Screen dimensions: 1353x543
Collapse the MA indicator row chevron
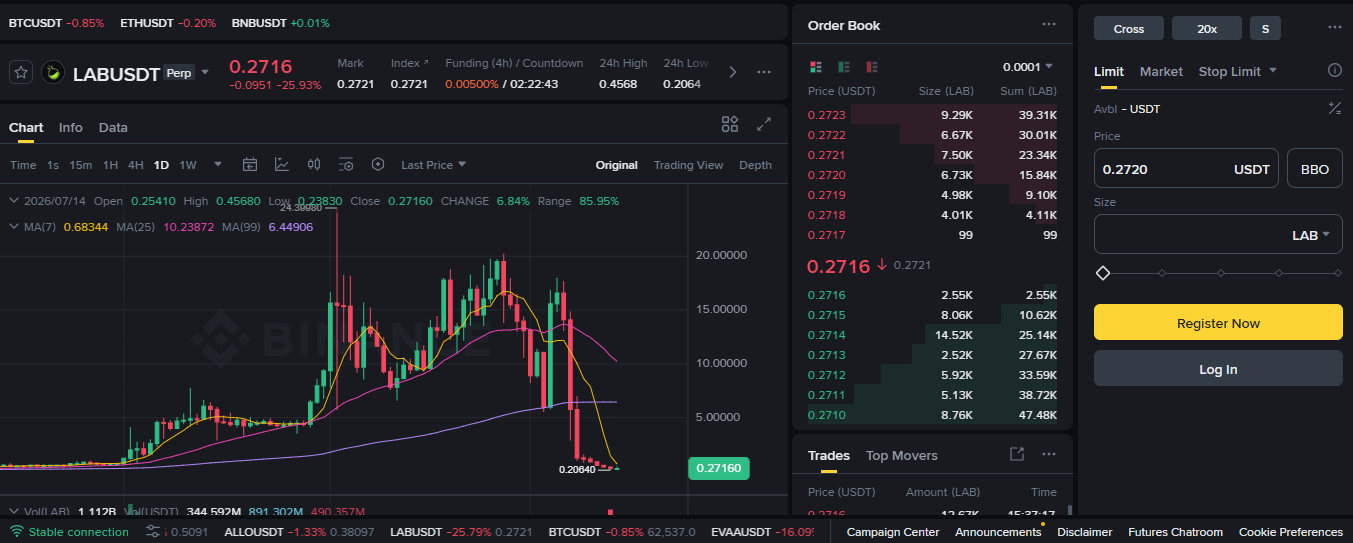[x=14, y=227]
